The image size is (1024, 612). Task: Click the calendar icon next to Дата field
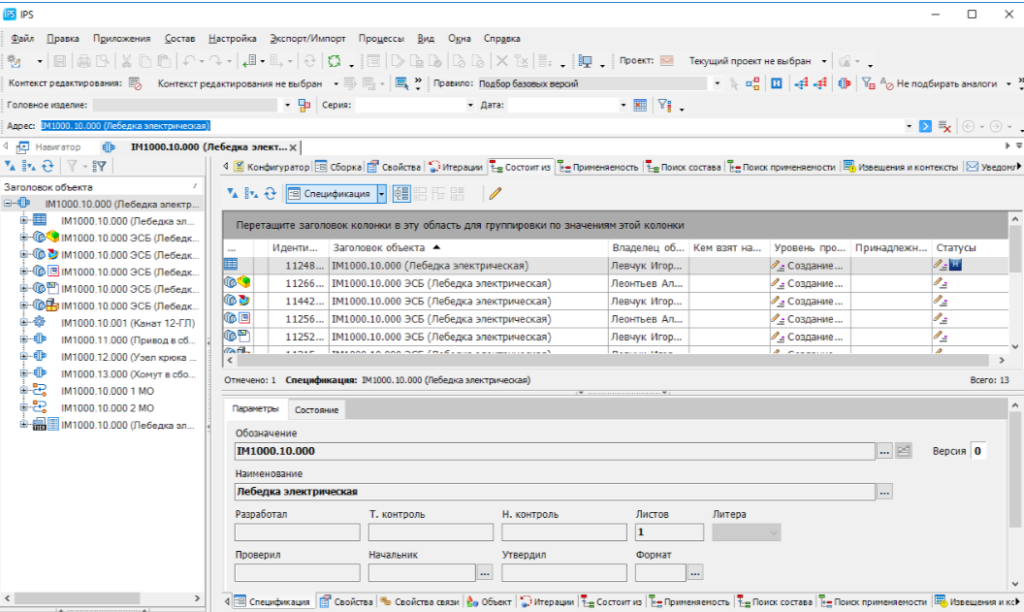tap(641, 105)
